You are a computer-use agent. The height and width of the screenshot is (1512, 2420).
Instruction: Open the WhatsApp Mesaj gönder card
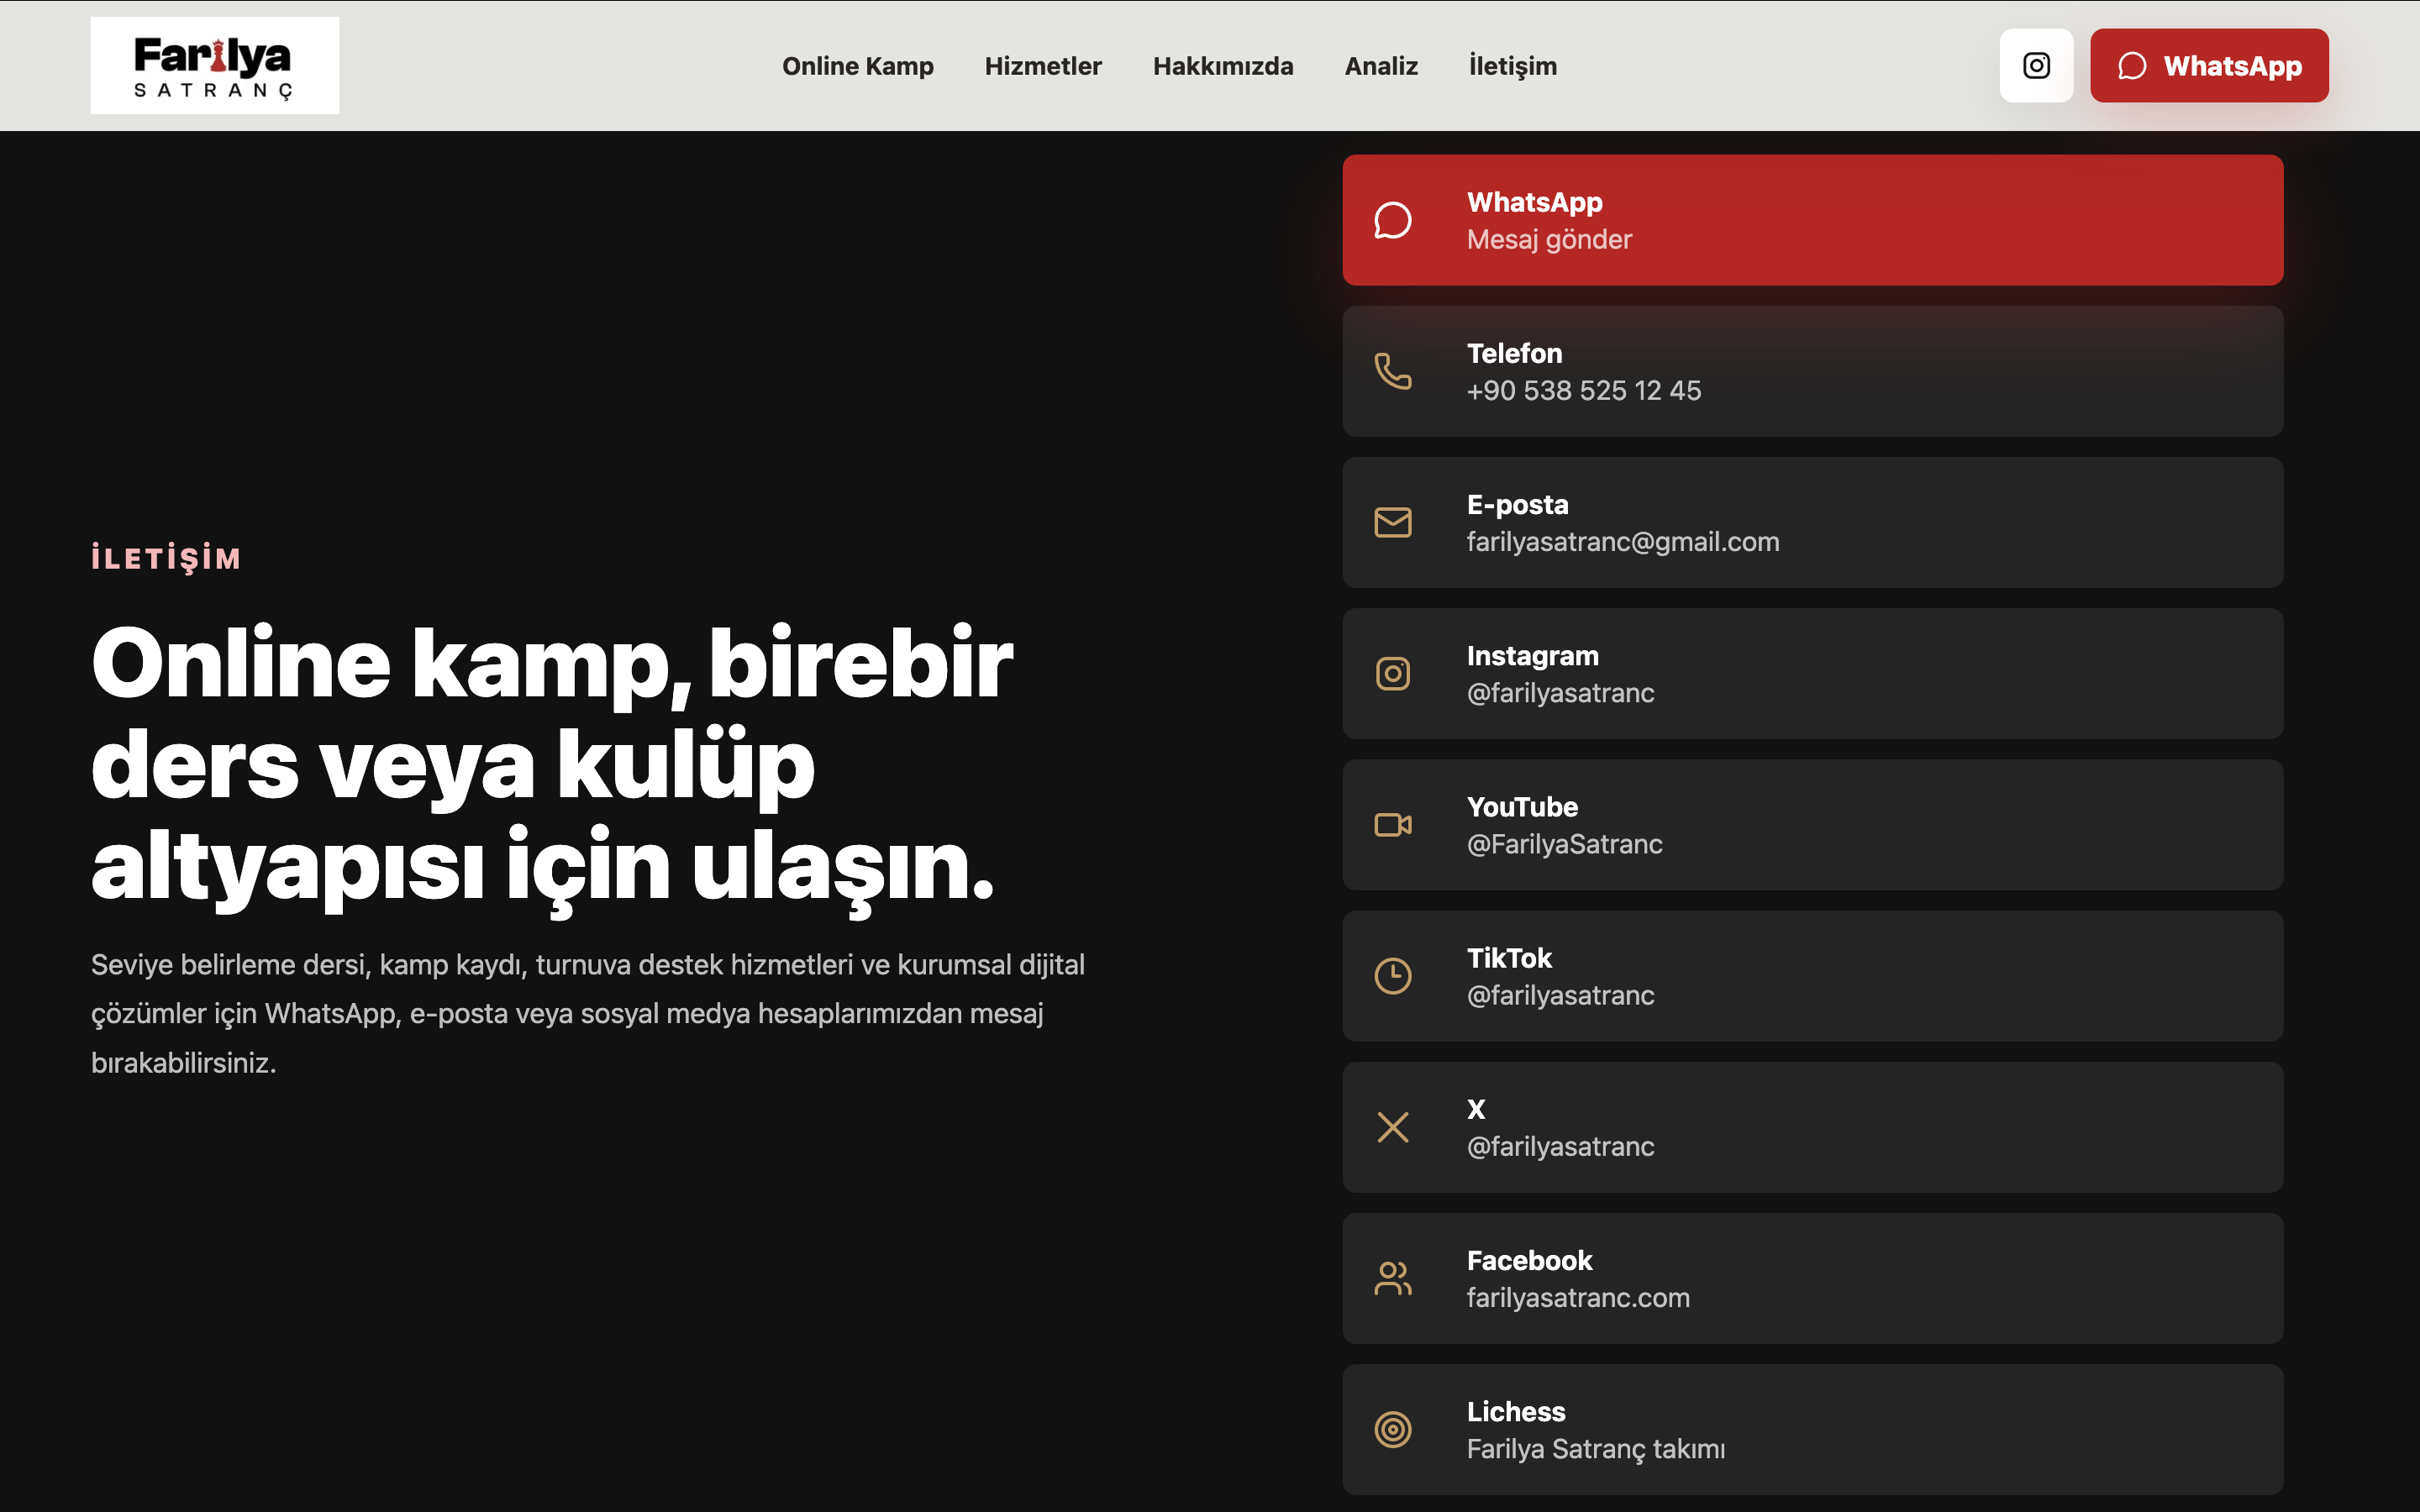click(x=1812, y=220)
